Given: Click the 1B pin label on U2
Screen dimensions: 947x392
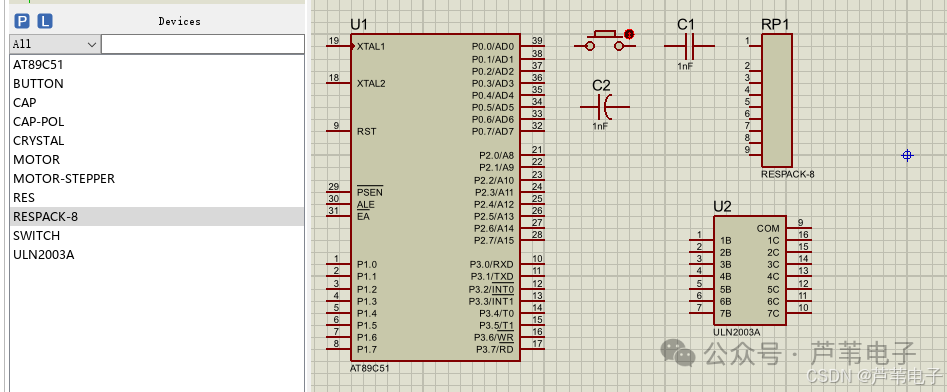Looking at the screenshot, I should 726,240.
